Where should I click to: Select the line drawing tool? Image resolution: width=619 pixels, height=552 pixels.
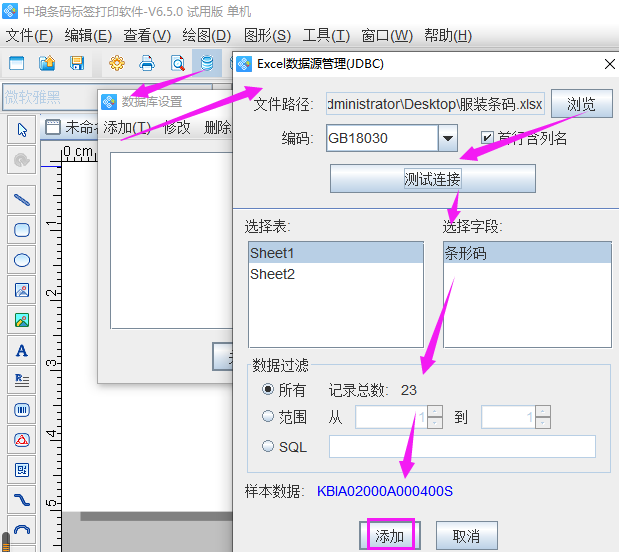(x=22, y=200)
